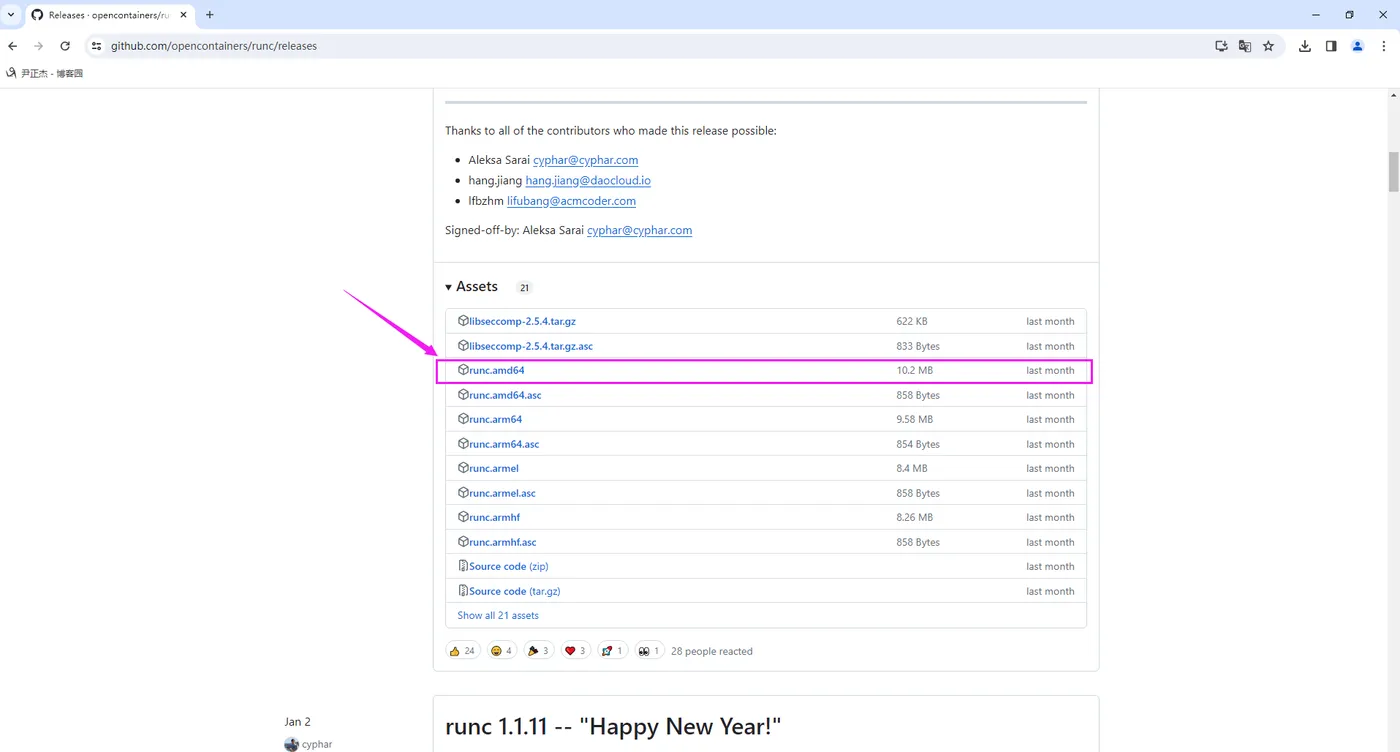Click the 8.26 MB size of runc.armhf
1400x752 pixels.
tap(914, 518)
